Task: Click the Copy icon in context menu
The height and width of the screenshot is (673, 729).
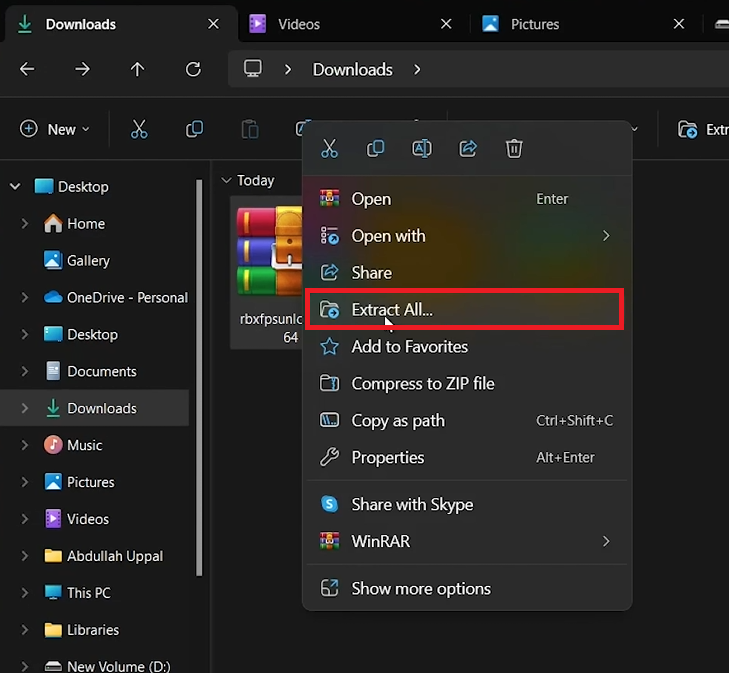Action: point(375,149)
